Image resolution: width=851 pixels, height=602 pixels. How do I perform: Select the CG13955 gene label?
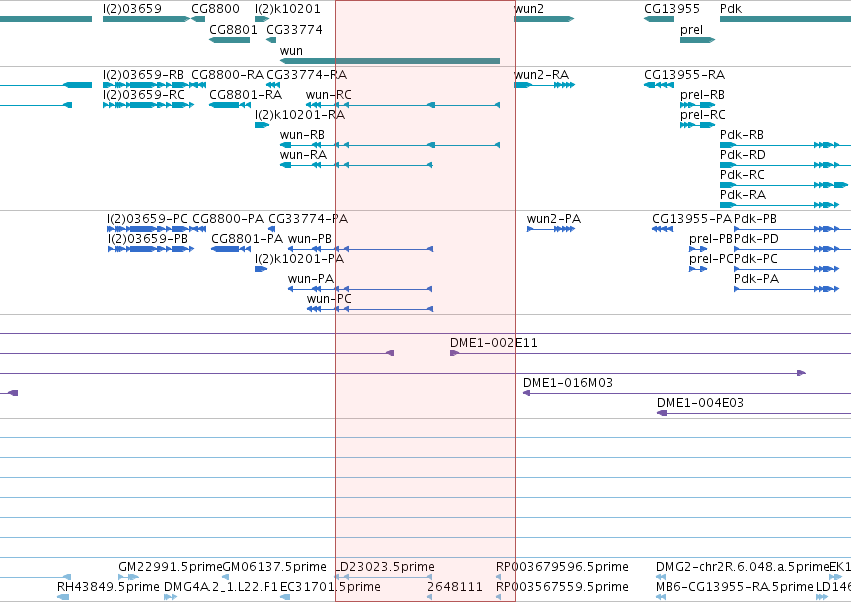[x=672, y=9]
